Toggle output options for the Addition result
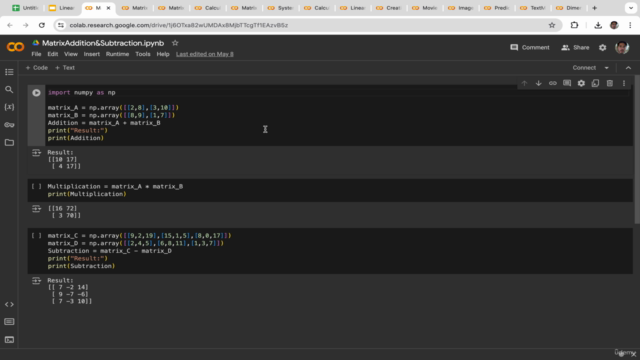This screenshot has height=360, width=640. tap(36, 153)
